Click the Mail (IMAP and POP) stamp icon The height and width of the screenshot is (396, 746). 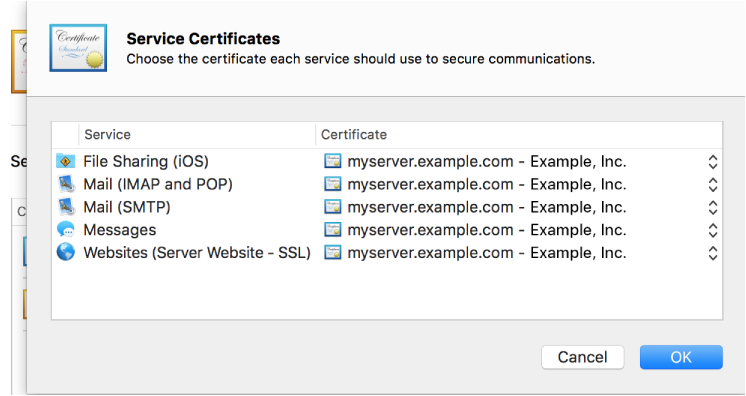(x=65, y=184)
